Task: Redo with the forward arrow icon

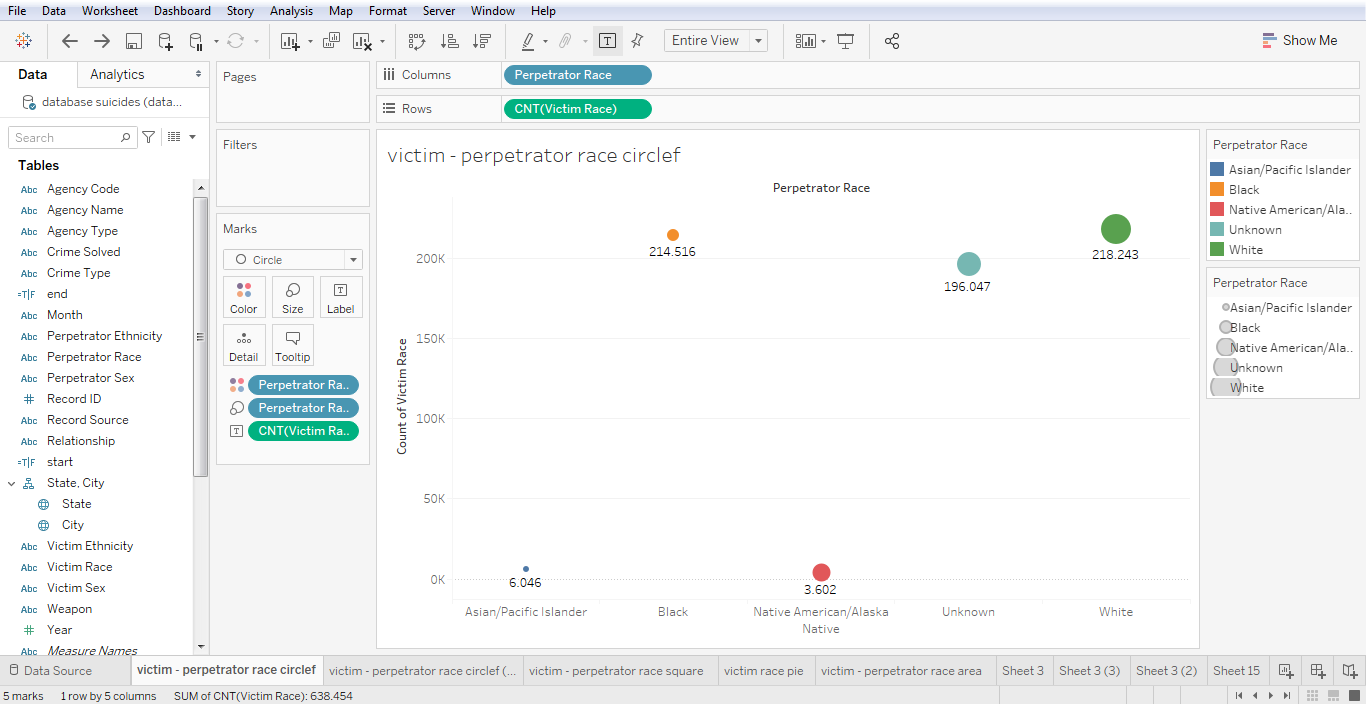Action: pos(102,41)
